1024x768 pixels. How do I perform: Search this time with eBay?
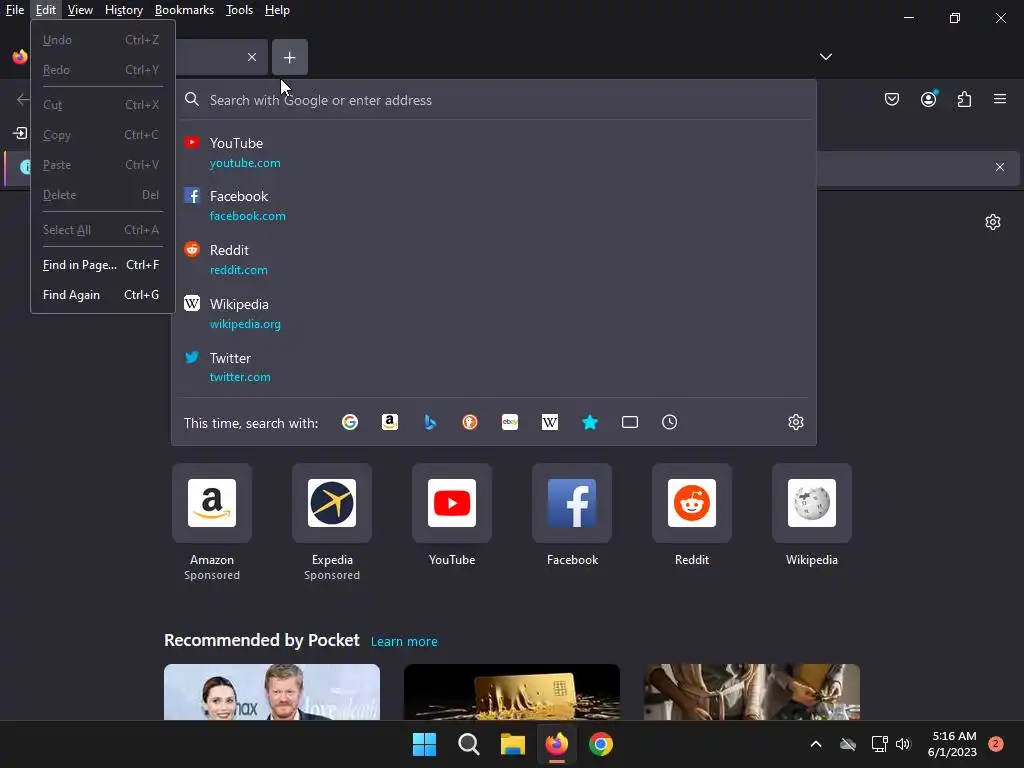pos(510,423)
